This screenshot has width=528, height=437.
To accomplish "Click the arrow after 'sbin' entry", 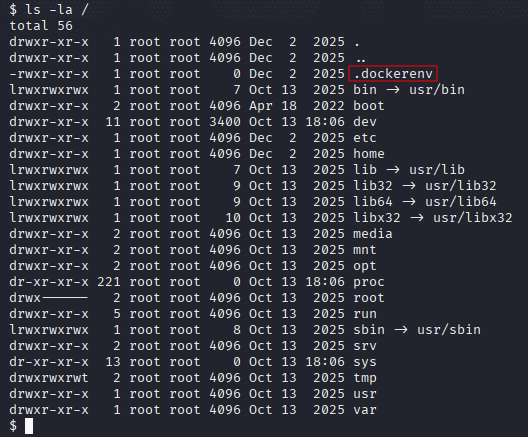I will (401, 330).
